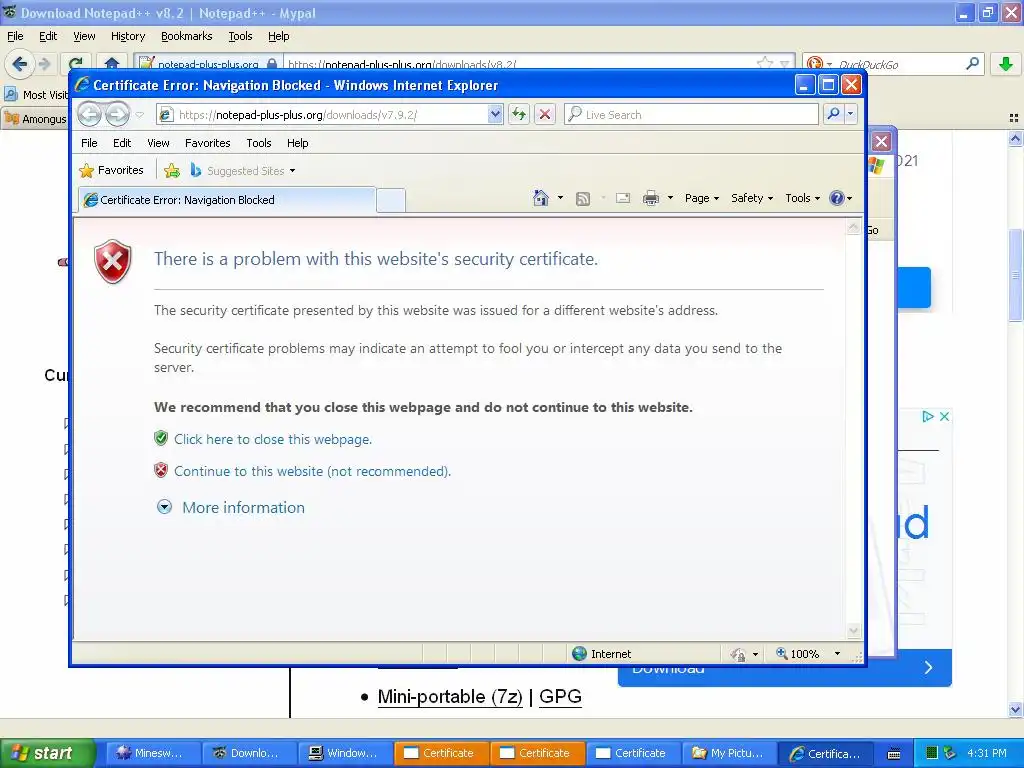Open IE Help menu
Screen dimensions: 1024x768
pos(297,143)
